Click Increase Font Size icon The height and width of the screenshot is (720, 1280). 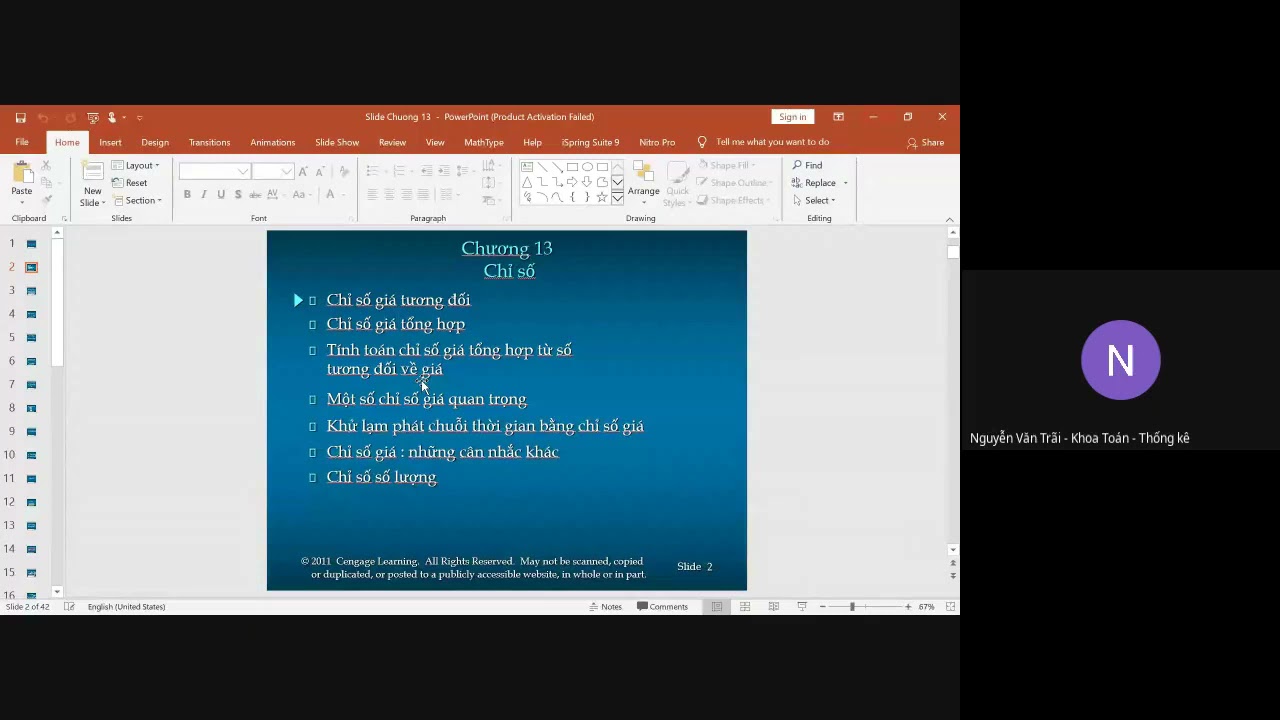point(304,172)
